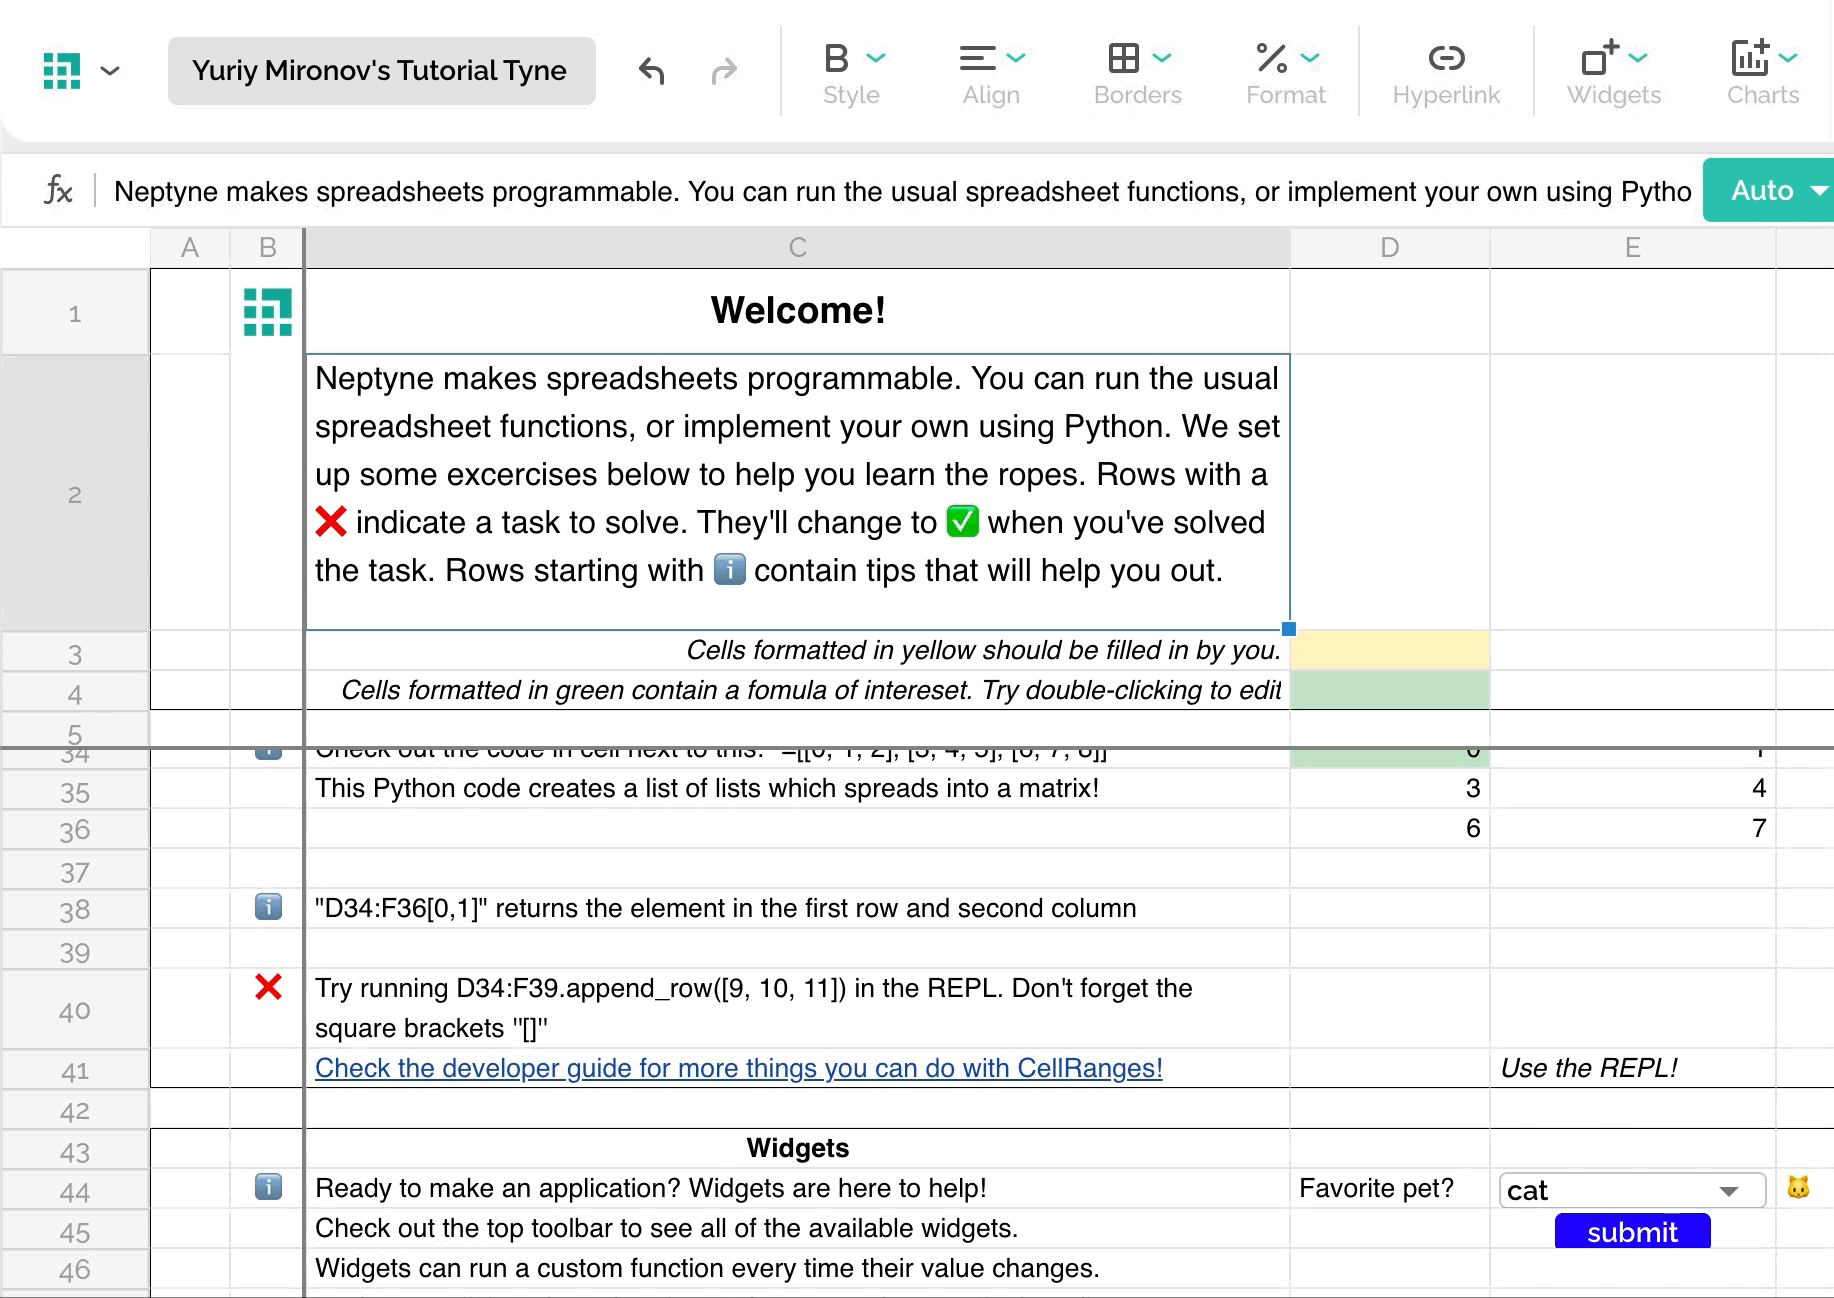This screenshot has height=1298, width=1834.
Task: Open the Style bold icon
Action: 837,58
